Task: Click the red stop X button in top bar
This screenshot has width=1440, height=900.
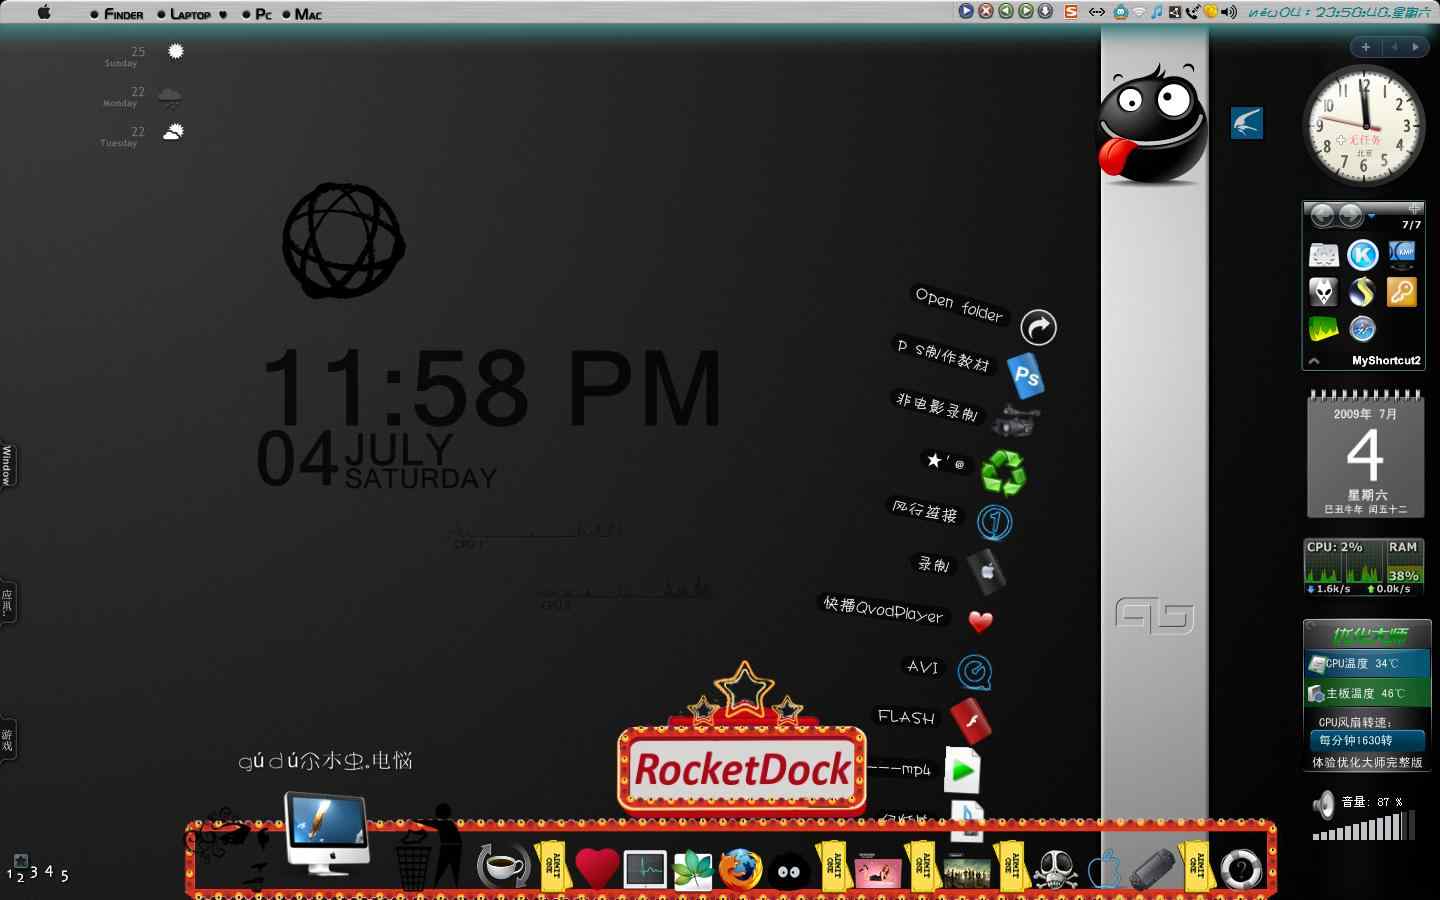Action: 986,11
